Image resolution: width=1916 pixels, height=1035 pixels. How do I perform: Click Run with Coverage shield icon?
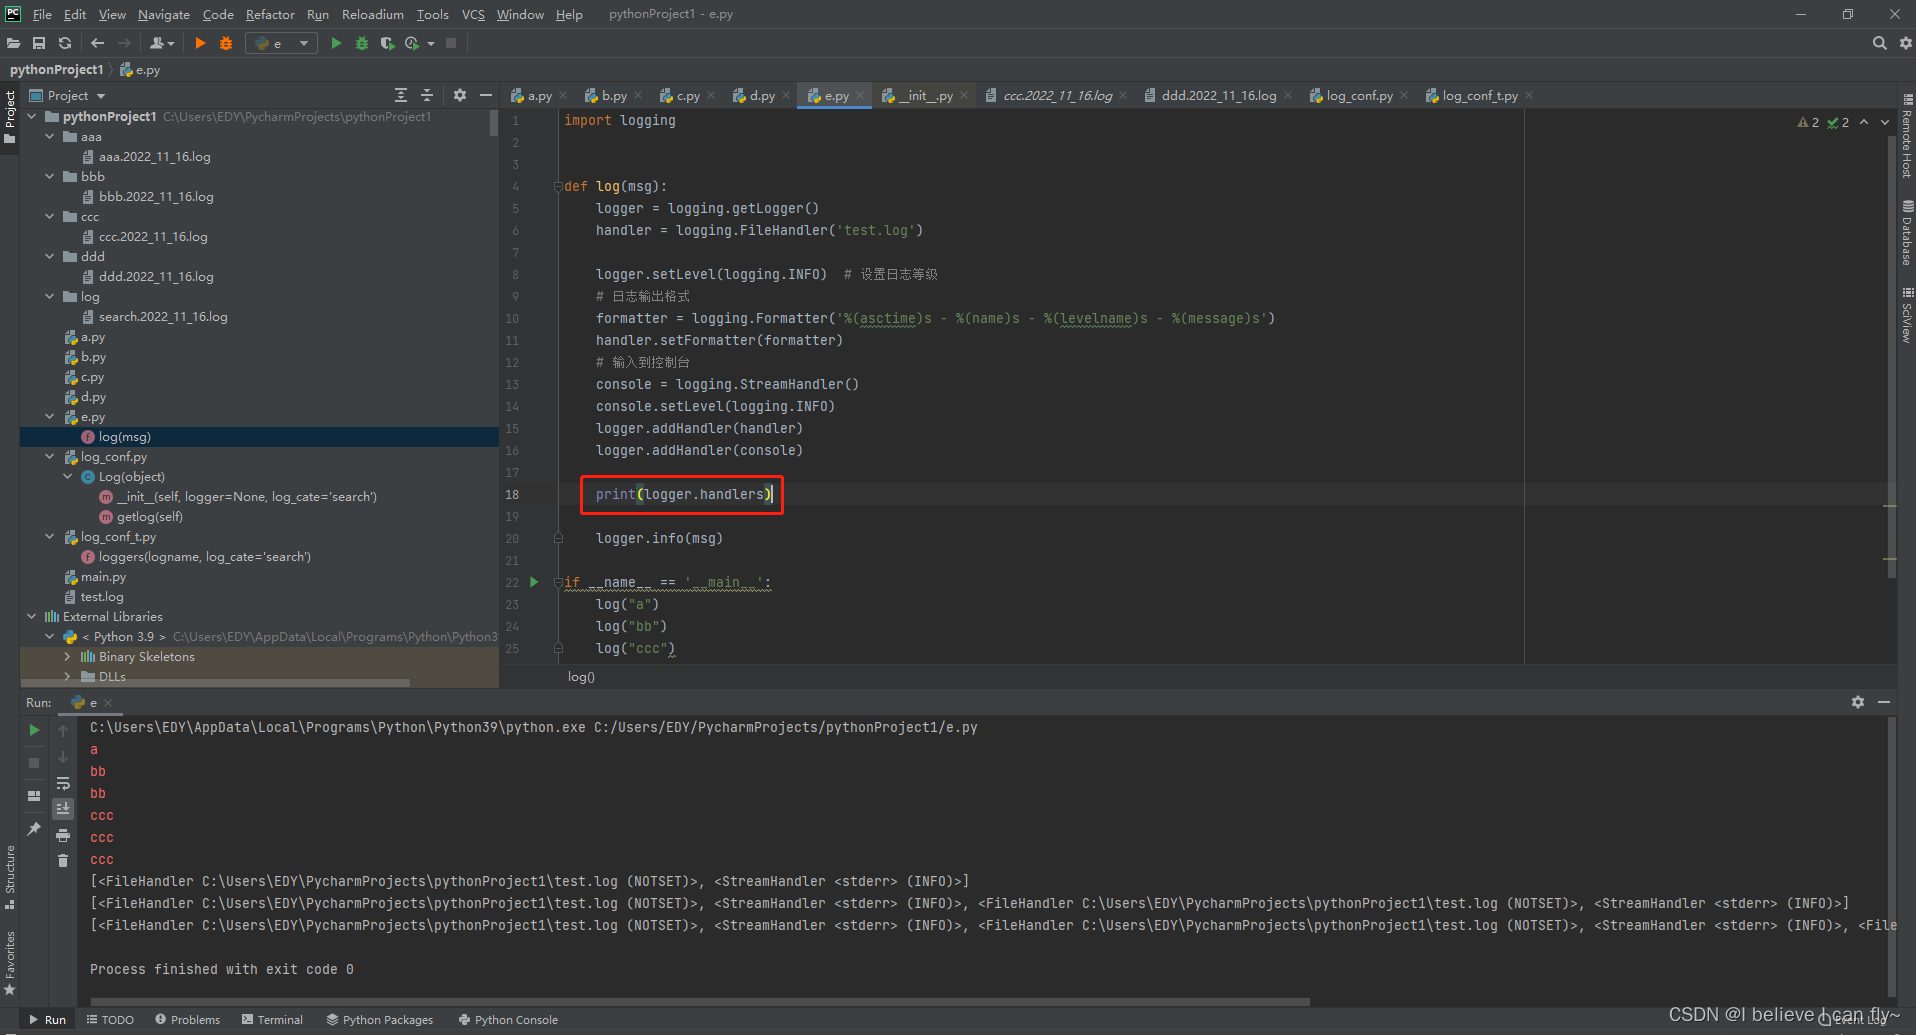coord(387,43)
